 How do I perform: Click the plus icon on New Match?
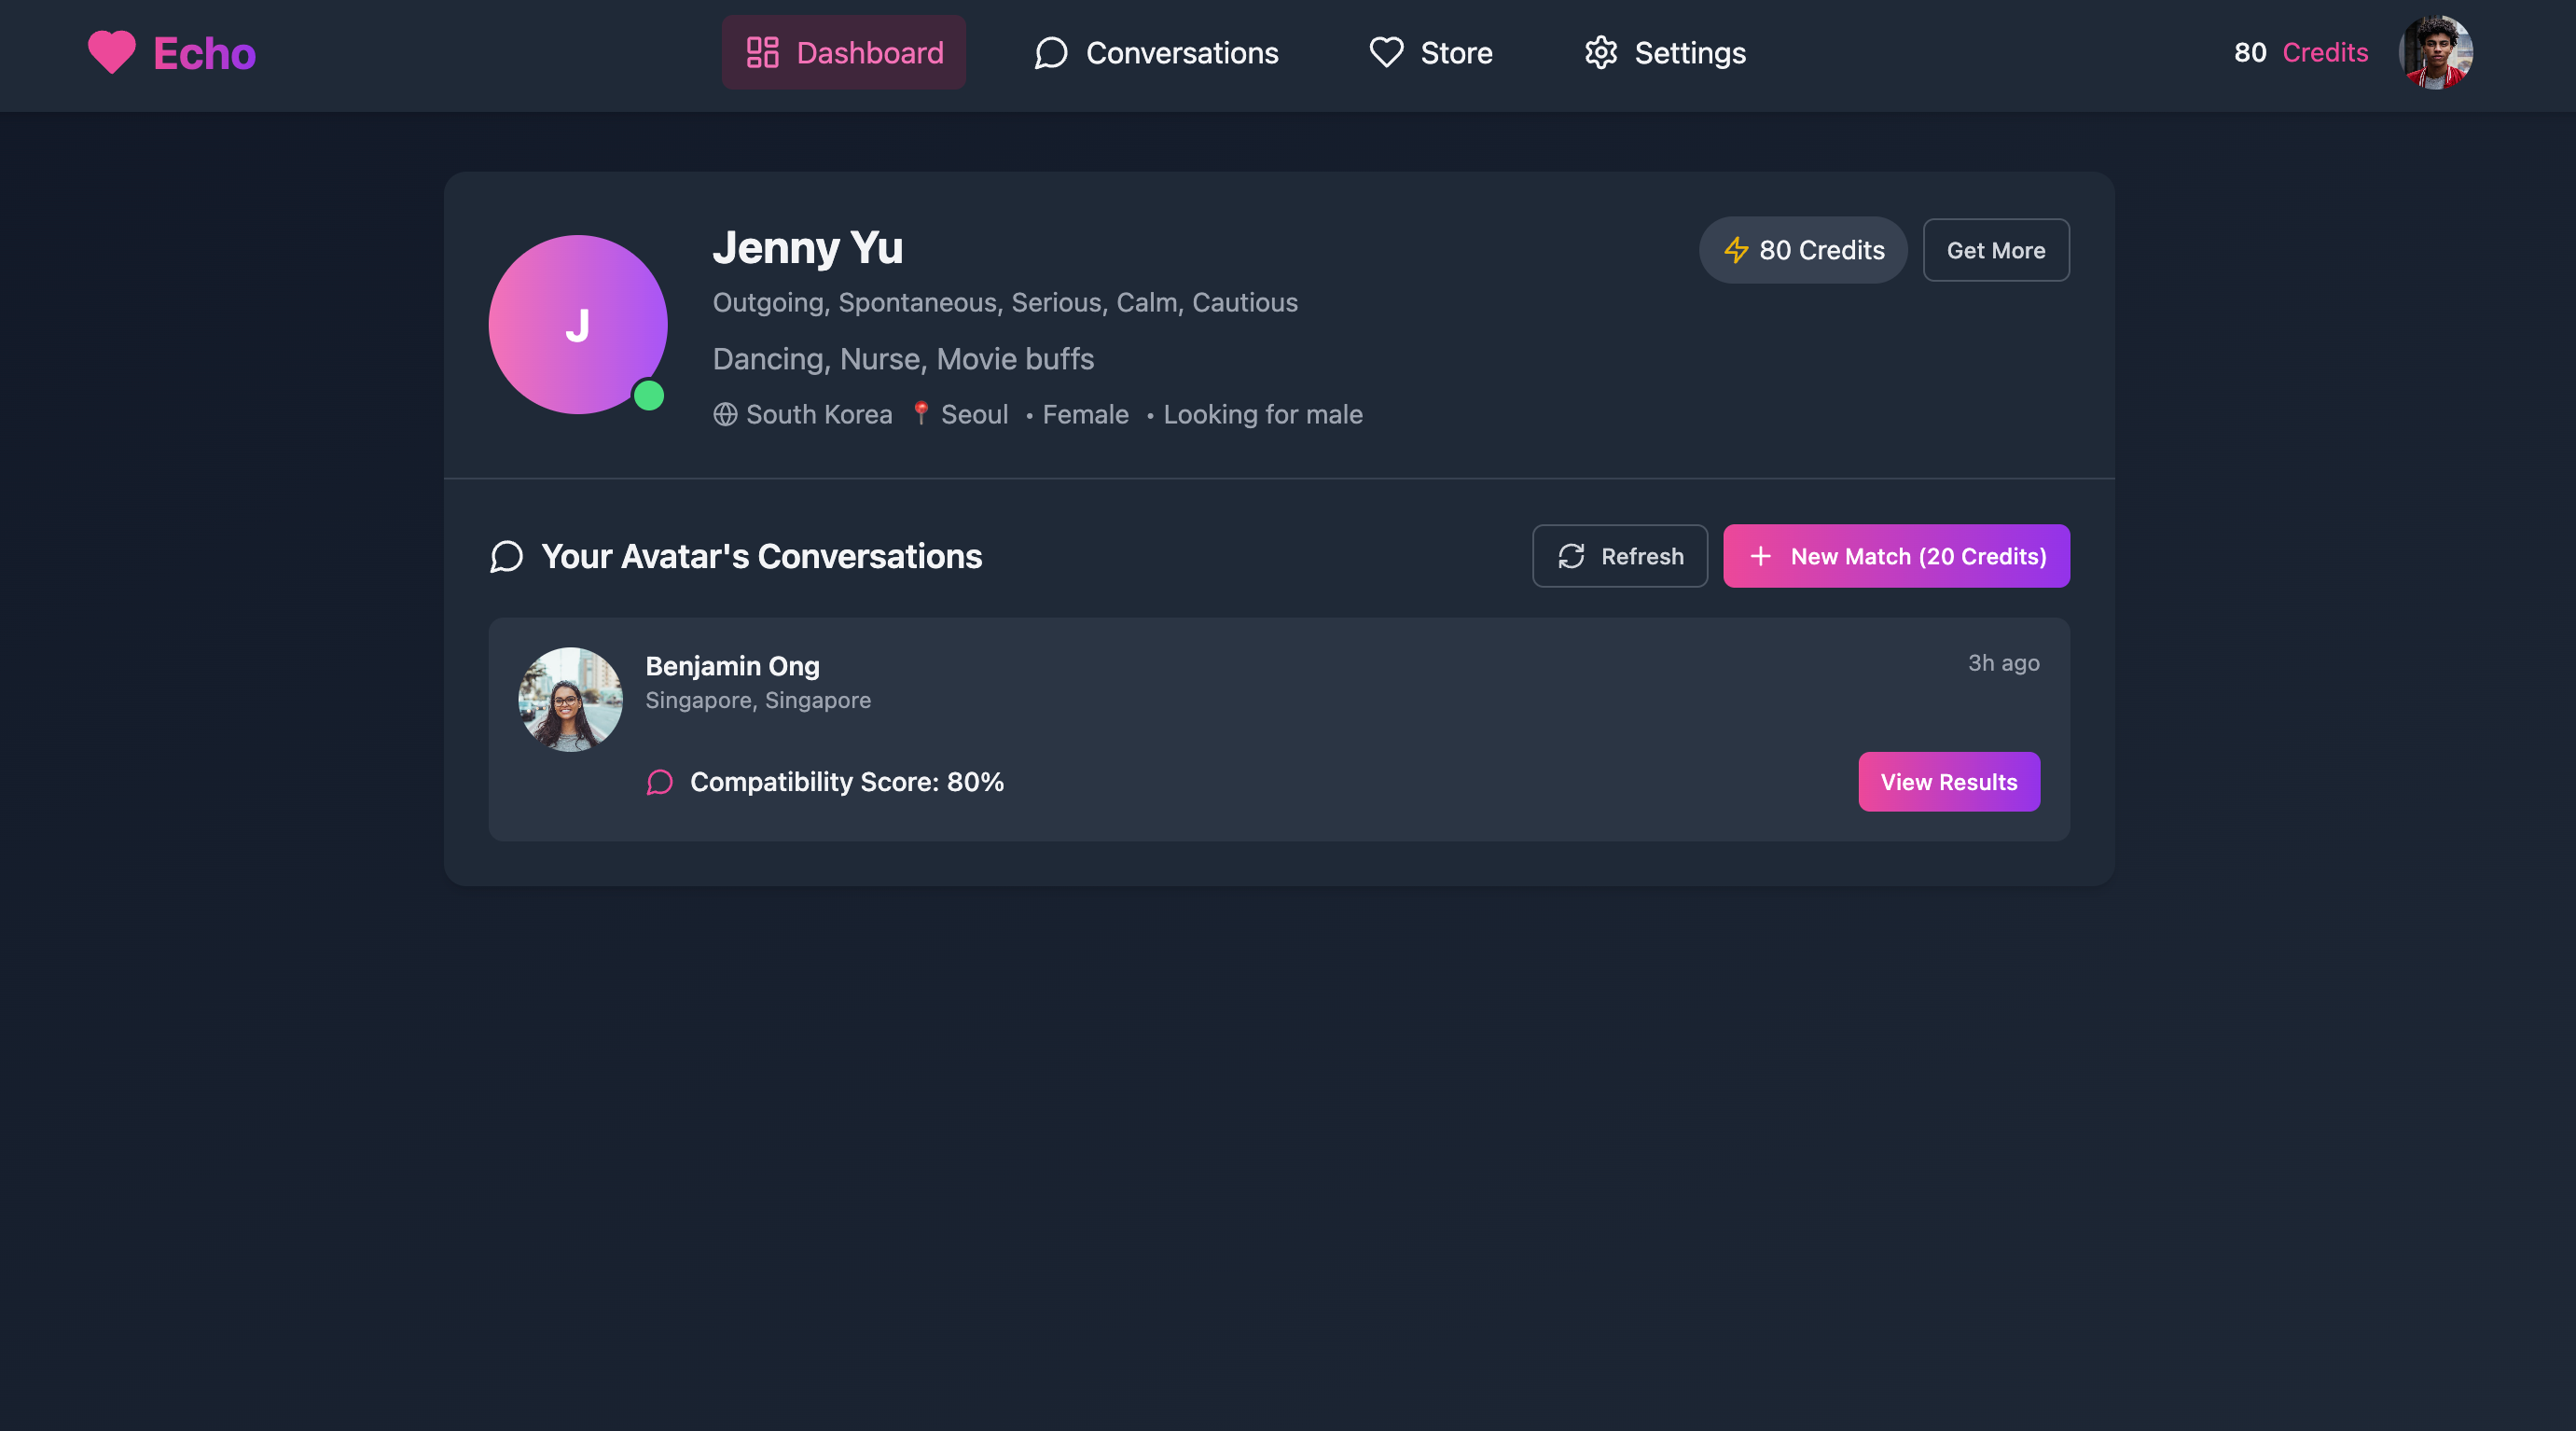[1760, 556]
